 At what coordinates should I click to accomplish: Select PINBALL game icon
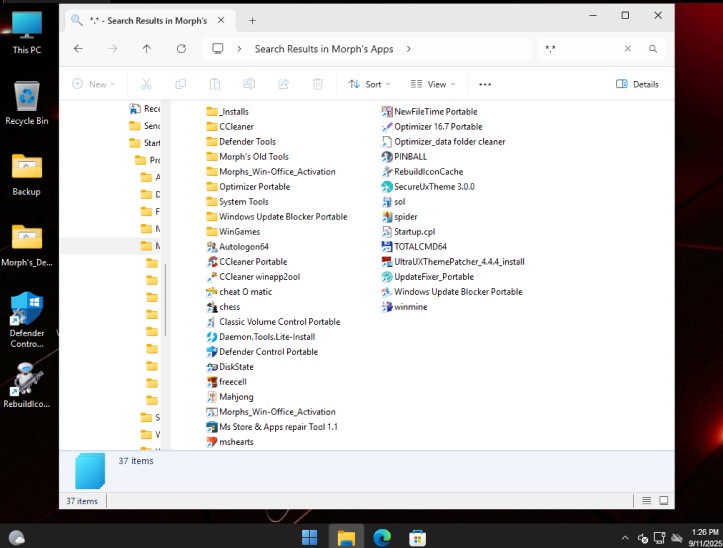[x=387, y=157]
